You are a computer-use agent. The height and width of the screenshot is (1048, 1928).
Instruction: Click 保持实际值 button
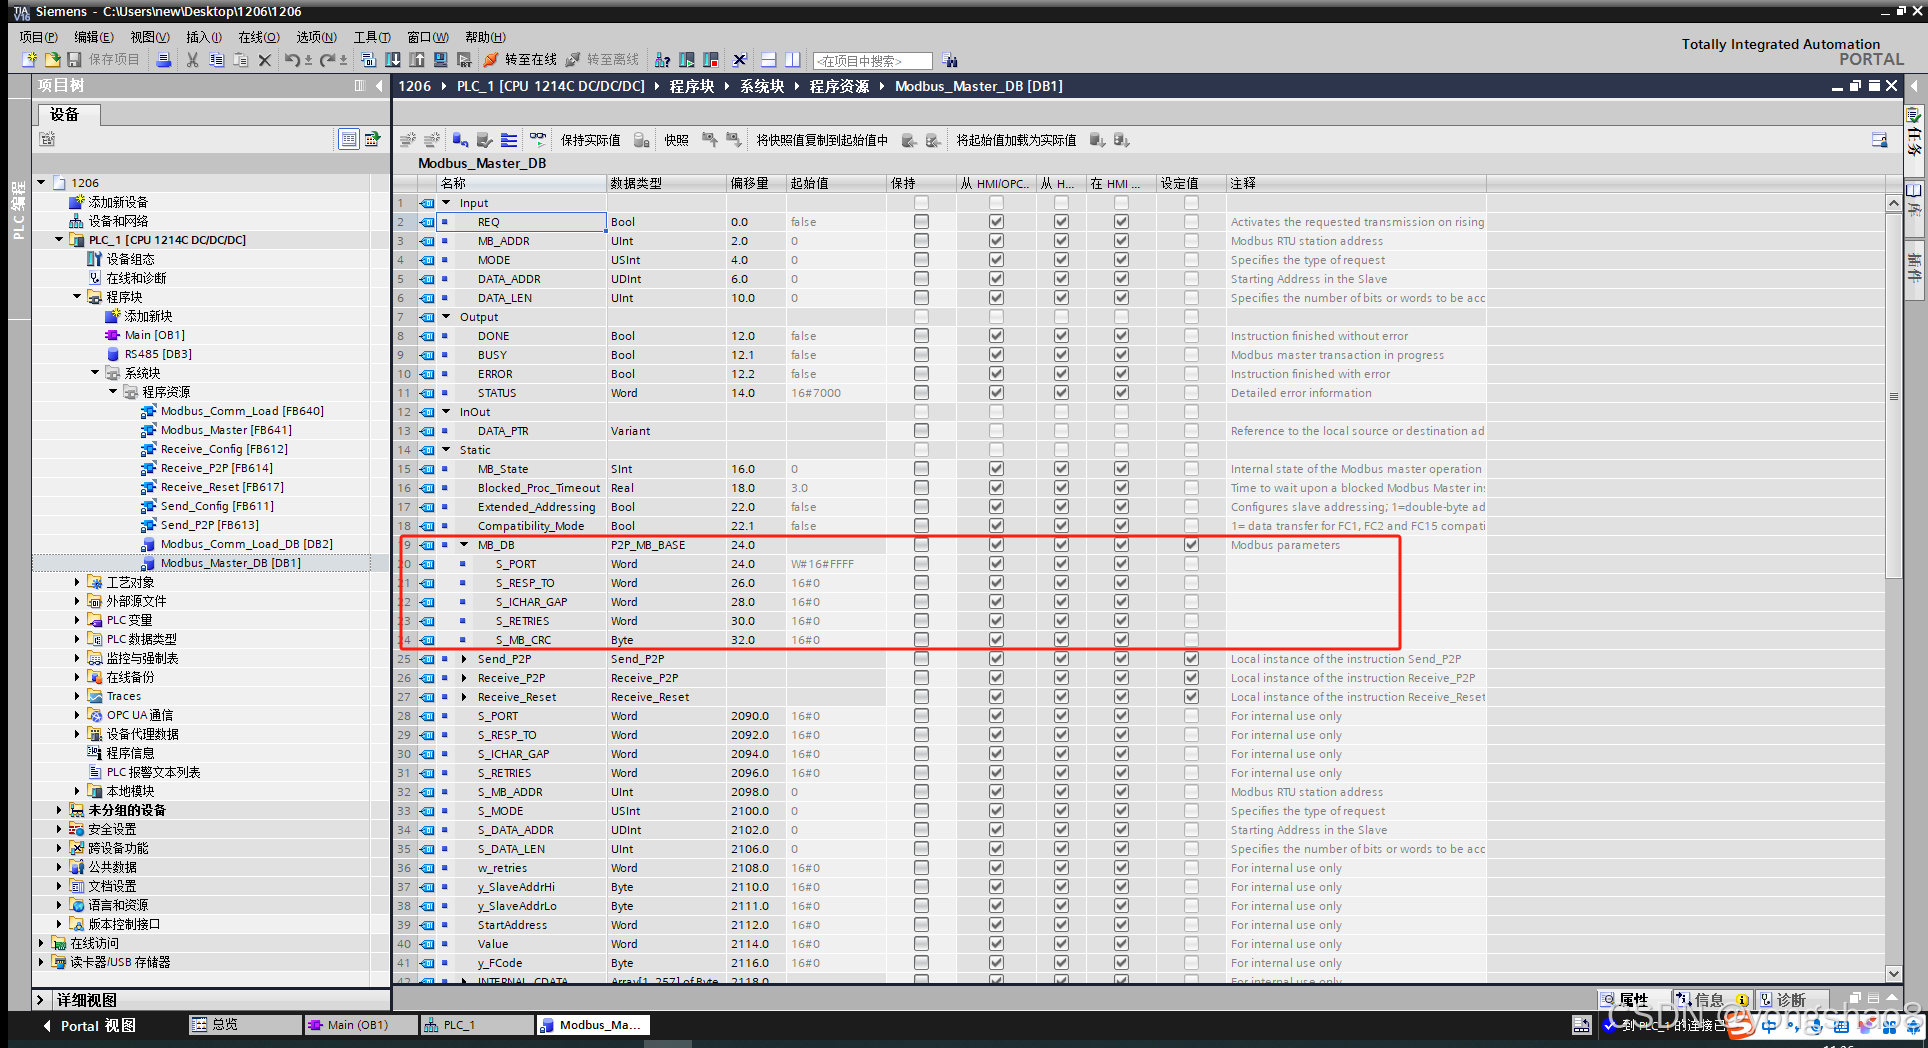590,140
